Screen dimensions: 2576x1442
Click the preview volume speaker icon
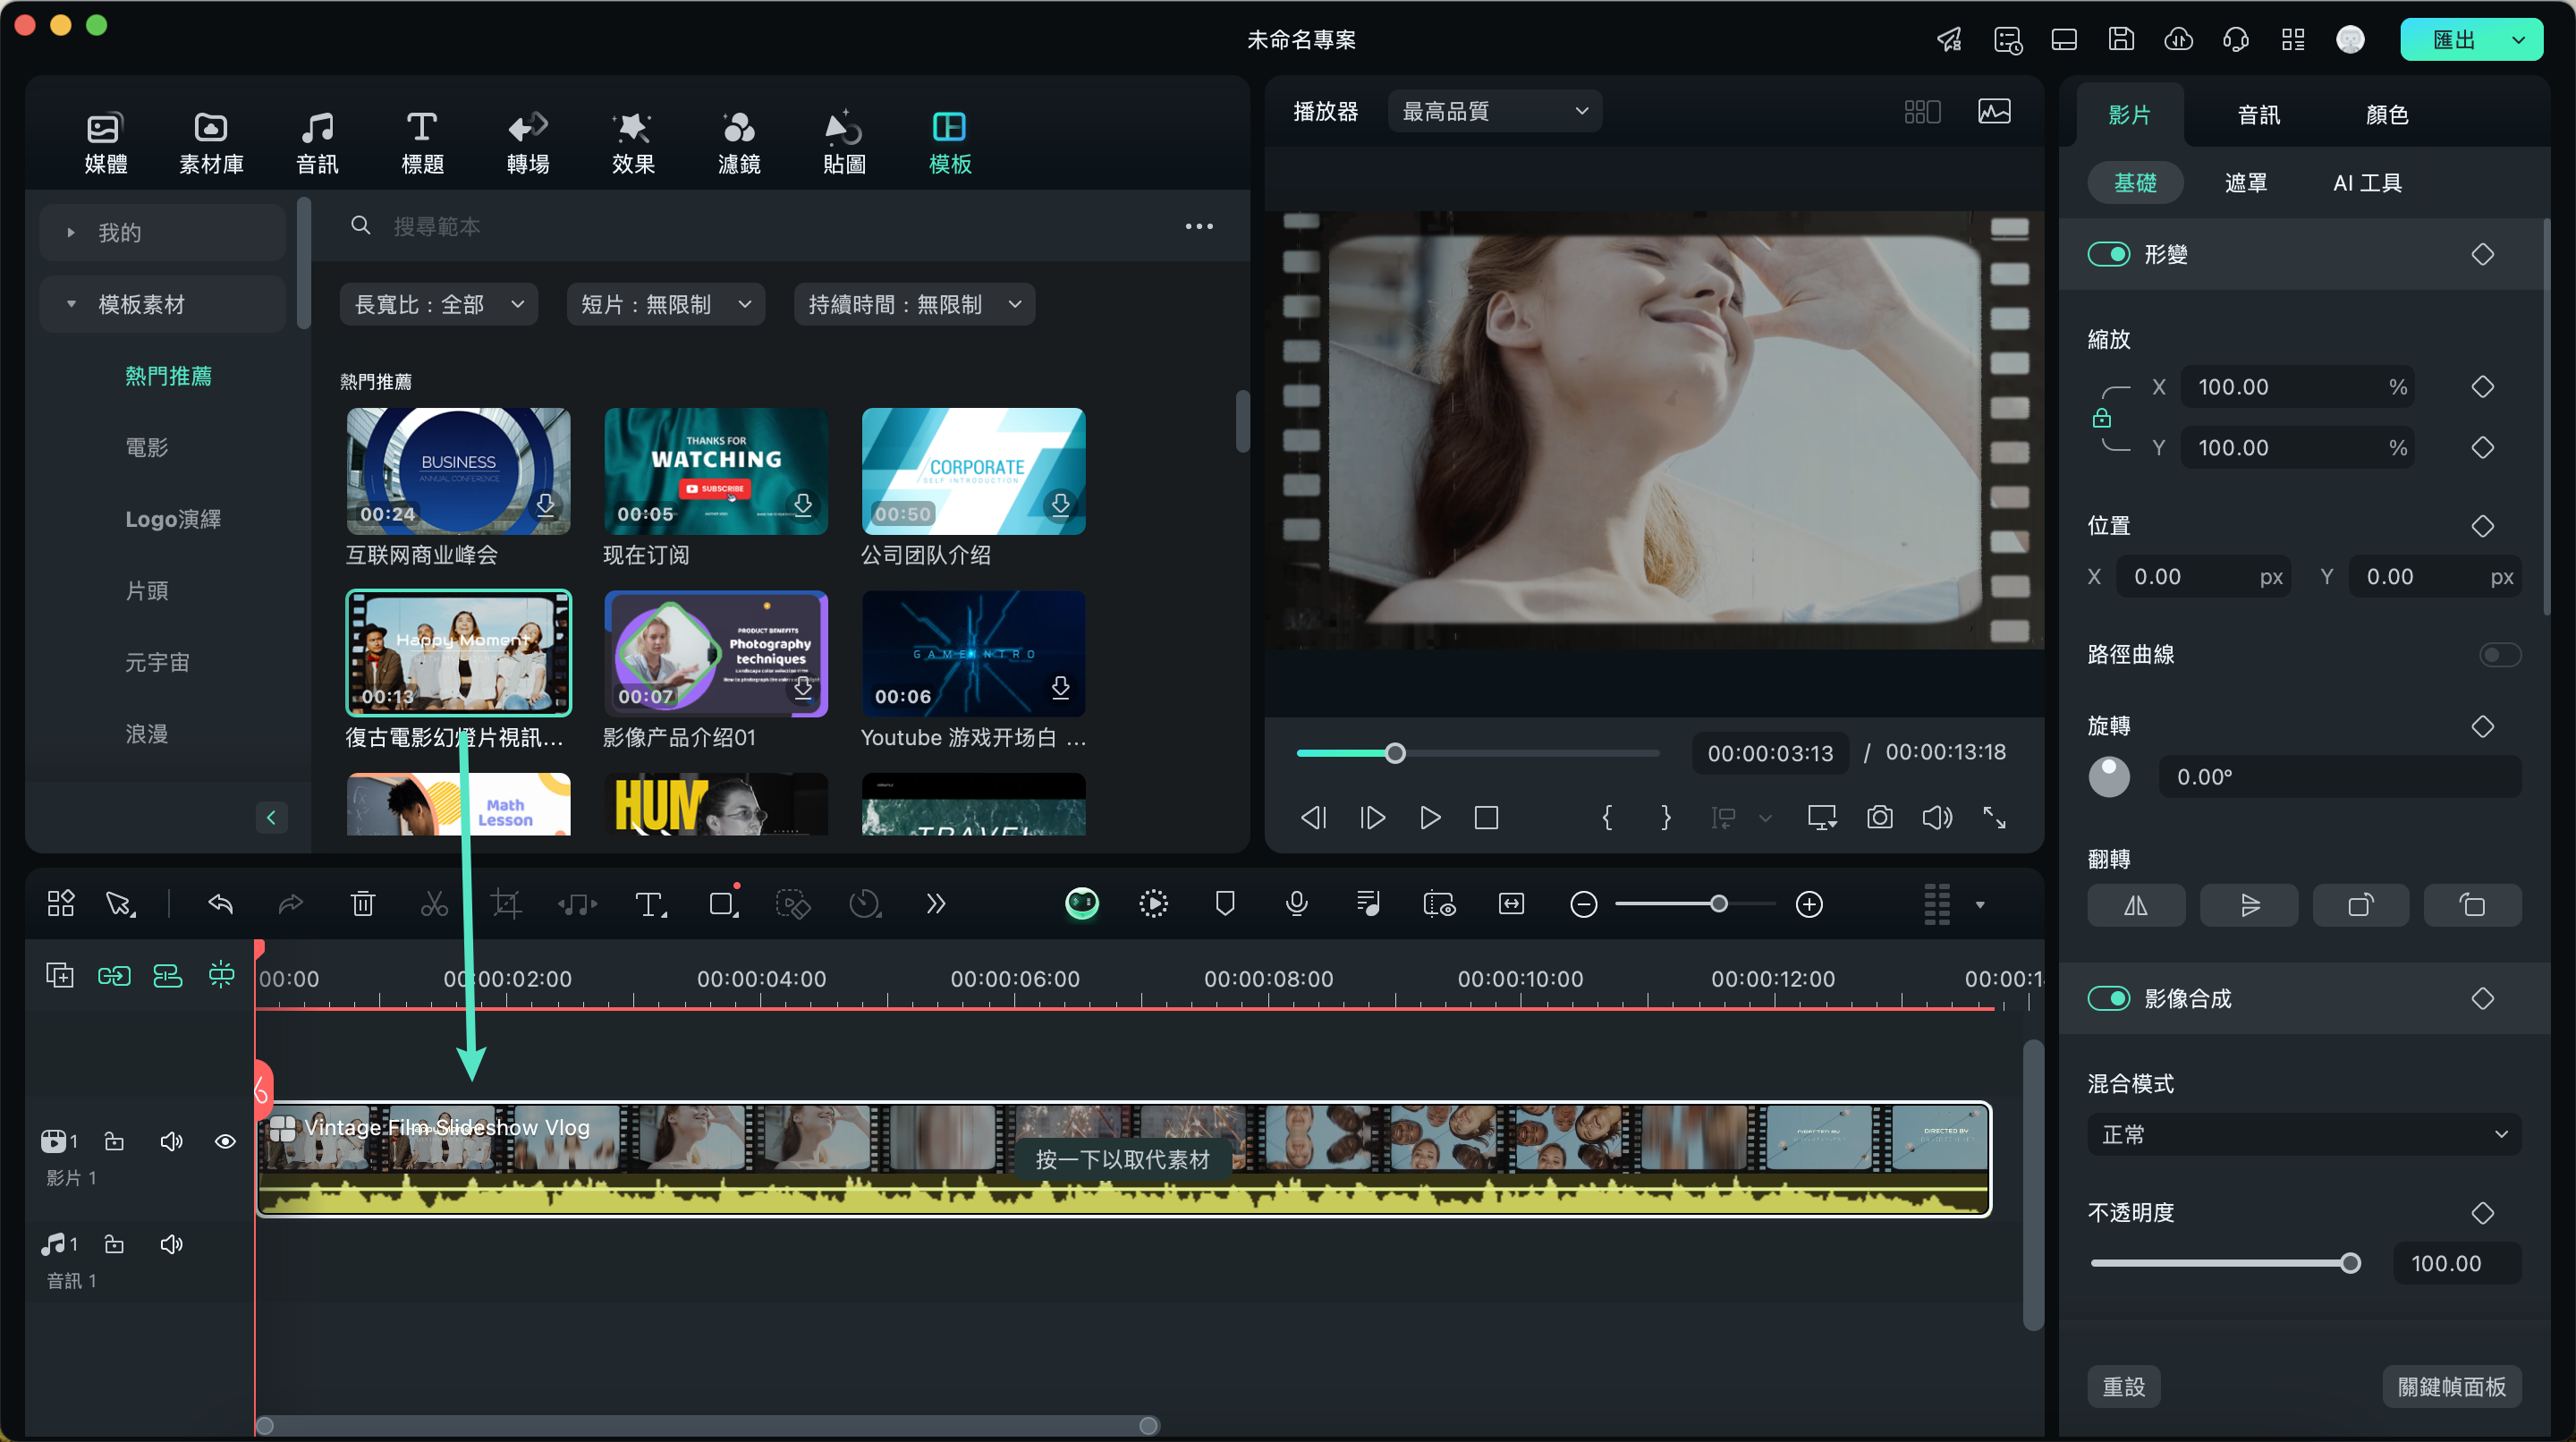(1937, 818)
